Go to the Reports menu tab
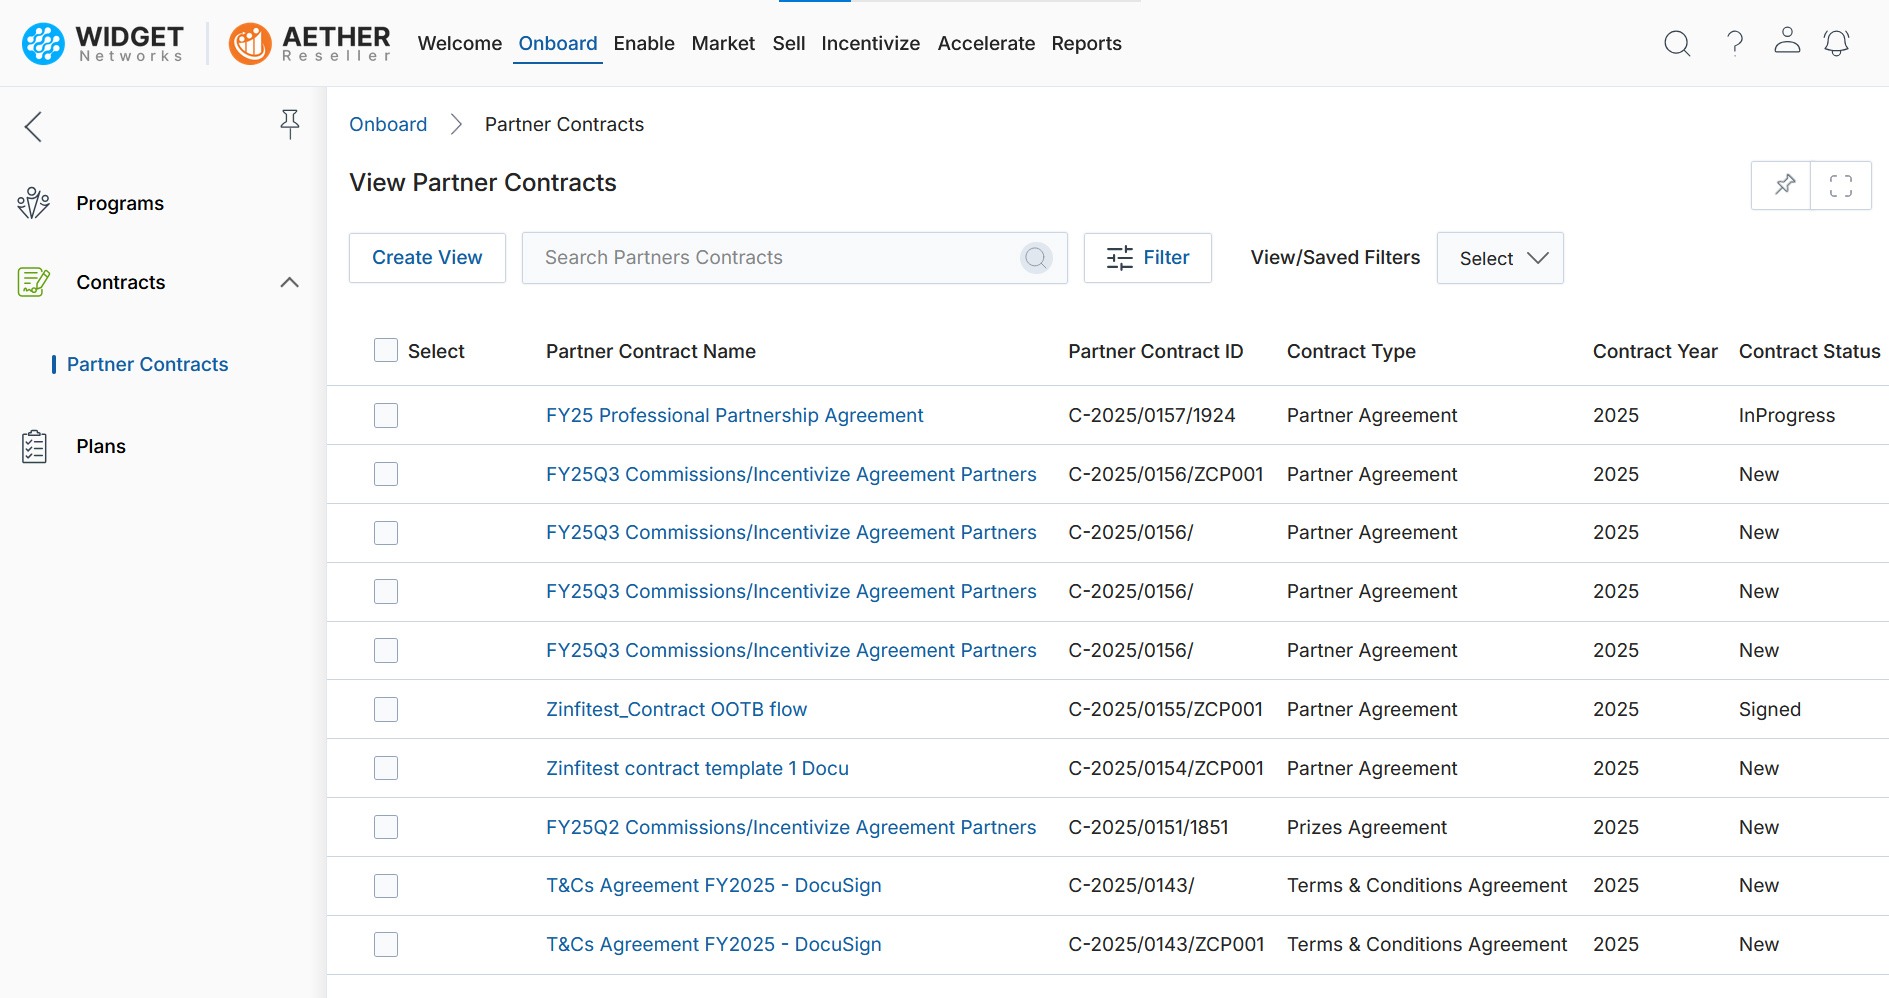The image size is (1889, 998). (x=1086, y=43)
